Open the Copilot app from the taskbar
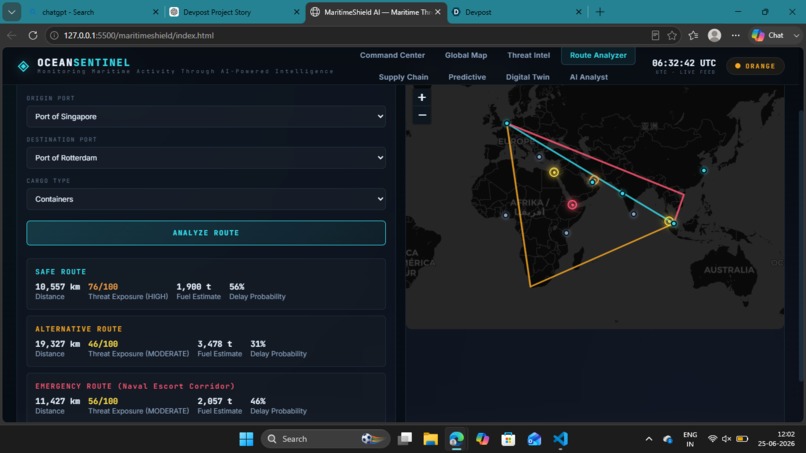The width and height of the screenshot is (806, 453). pyautogui.click(x=482, y=439)
